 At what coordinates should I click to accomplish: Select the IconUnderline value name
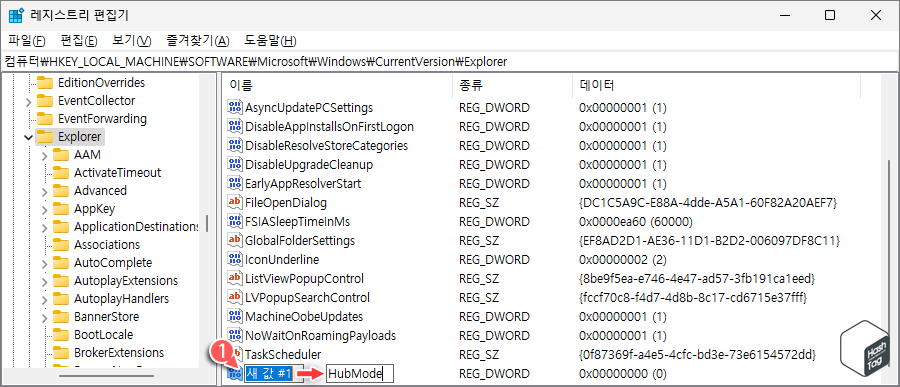[x=282, y=259]
